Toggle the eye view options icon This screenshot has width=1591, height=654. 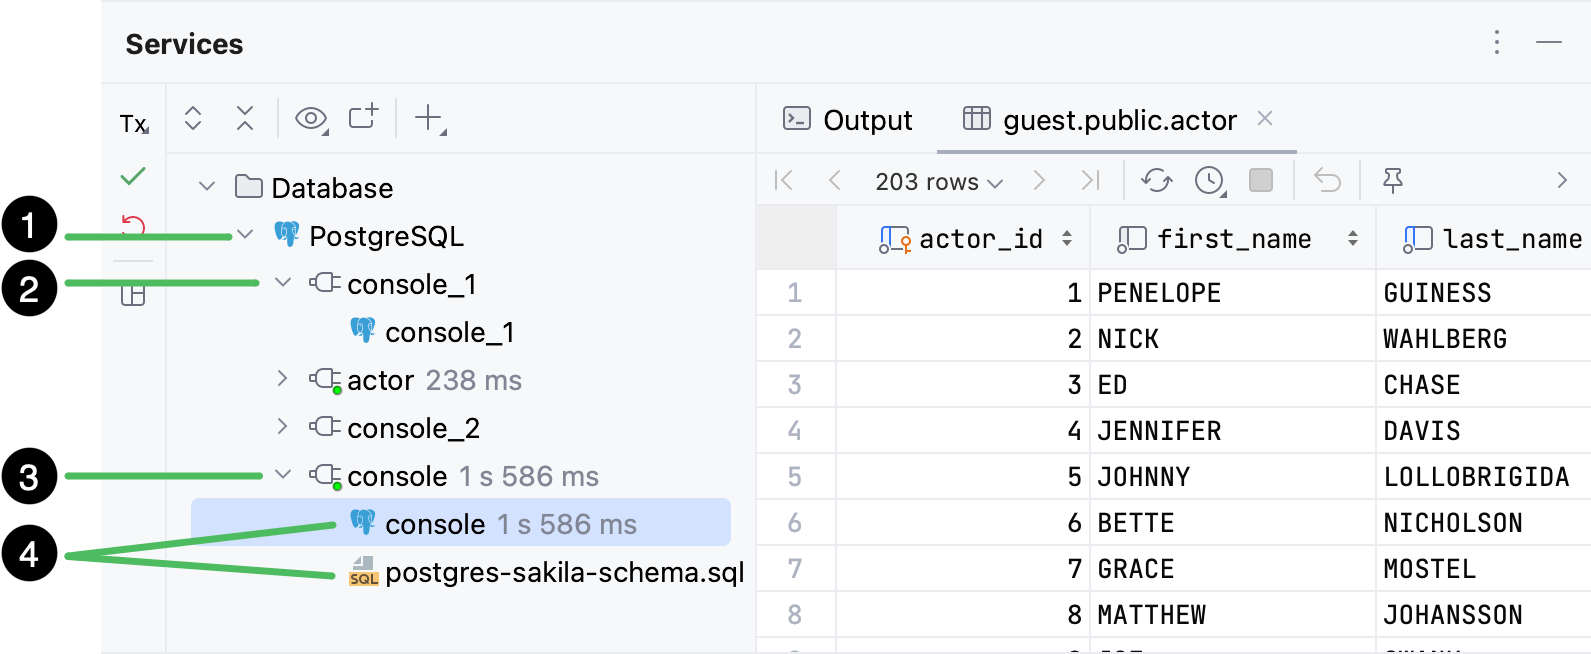pyautogui.click(x=311, y=119)
